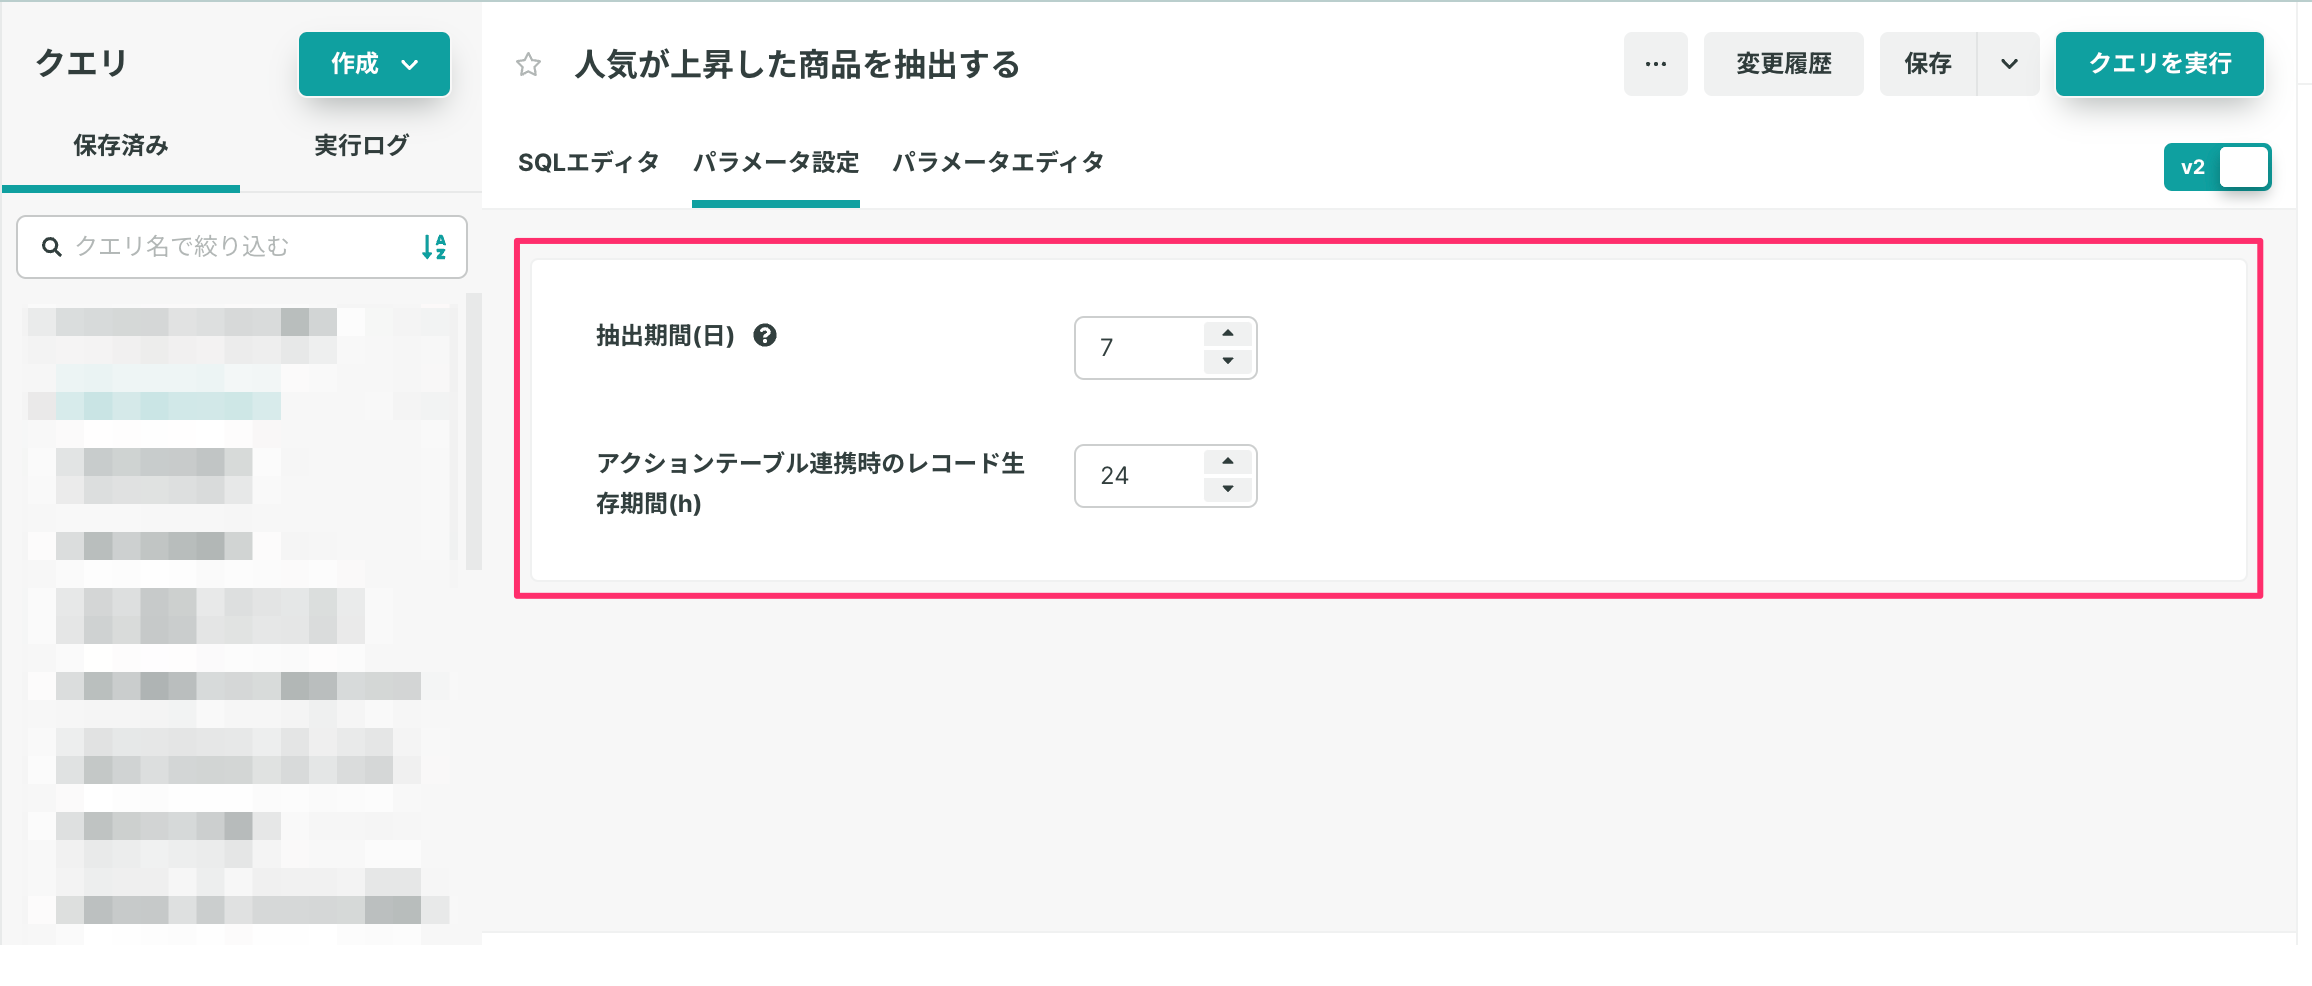The width and height of the screenshot is (2312, 986).
Task: Switch to the パラメータエディタ tab
Action: (x=998, y=162)
